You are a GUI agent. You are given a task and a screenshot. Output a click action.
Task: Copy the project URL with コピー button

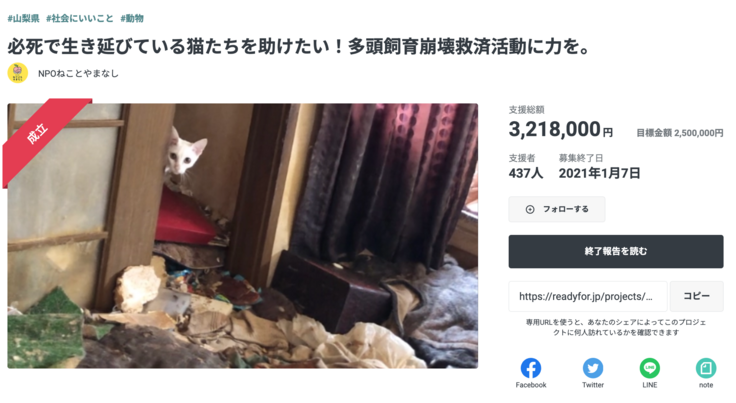tap(697, 296)
